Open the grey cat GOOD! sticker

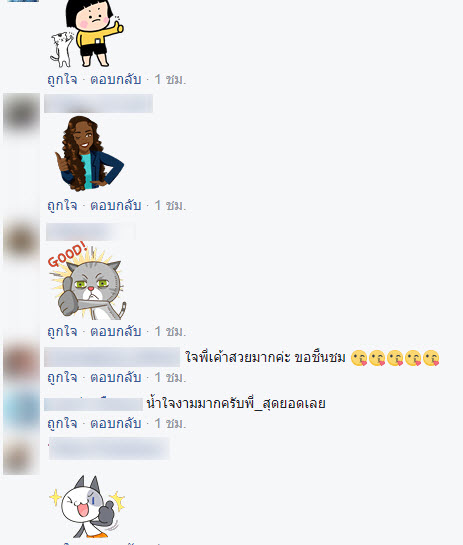[x=87, y=280]
